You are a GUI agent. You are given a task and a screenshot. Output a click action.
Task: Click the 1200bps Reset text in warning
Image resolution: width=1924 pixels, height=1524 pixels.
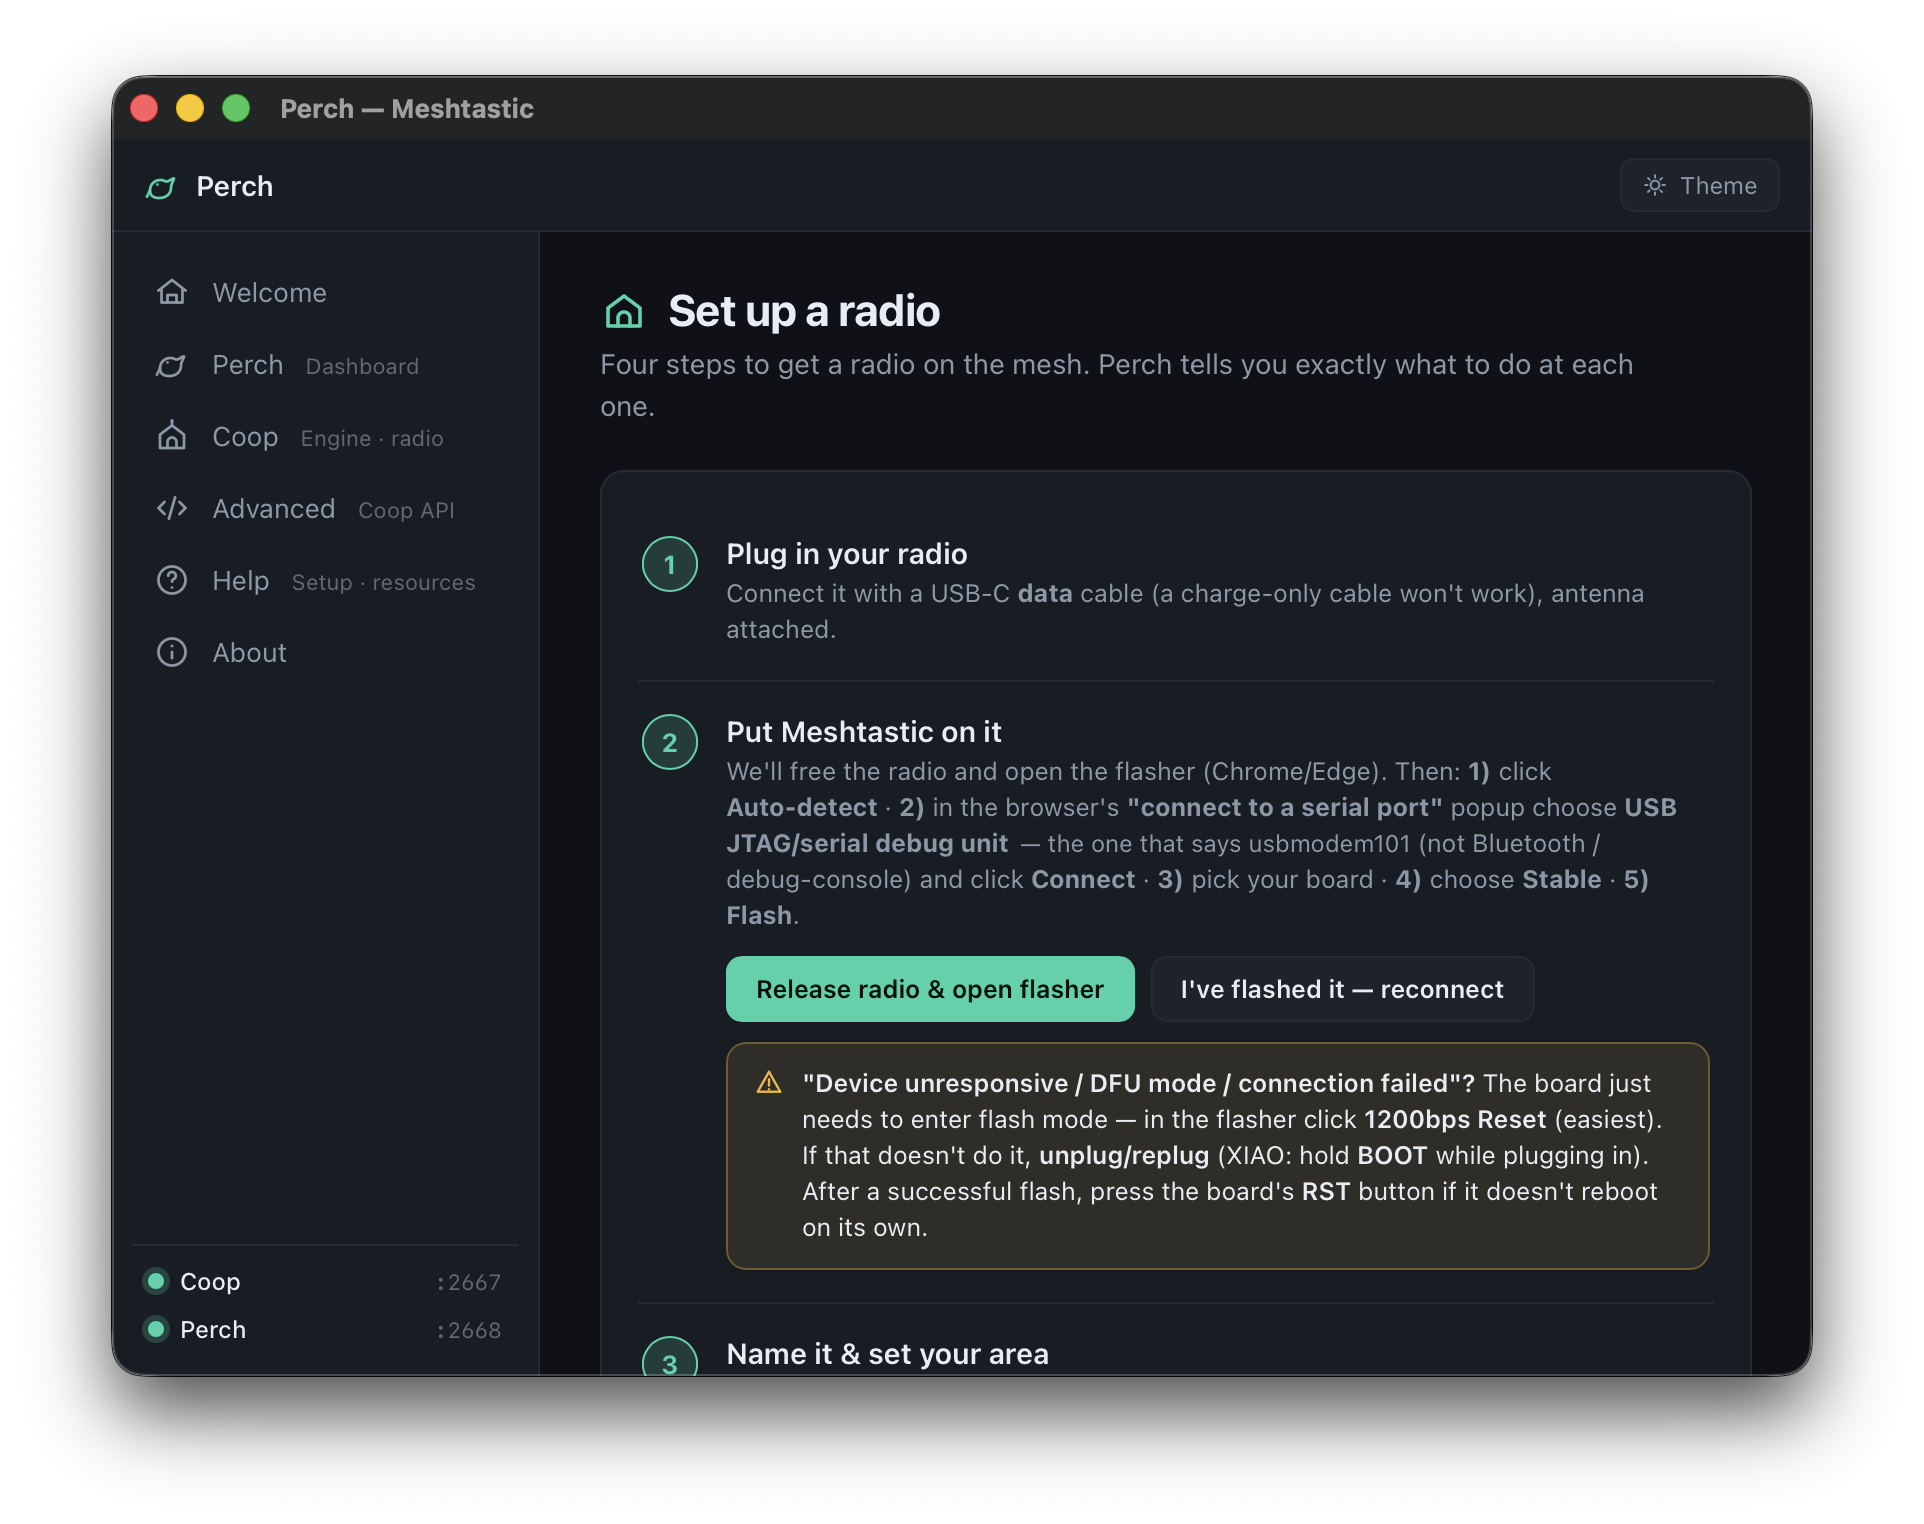point(1455,1119)
